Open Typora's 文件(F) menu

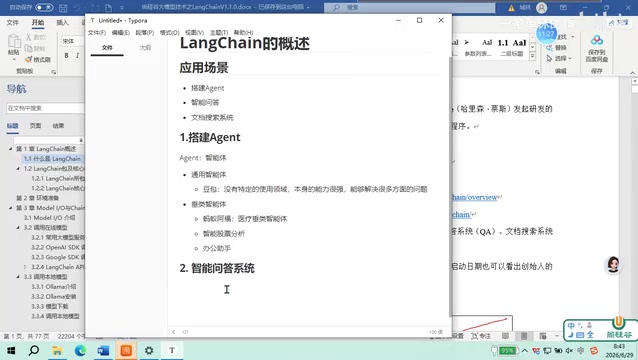[x=97, y=33]
